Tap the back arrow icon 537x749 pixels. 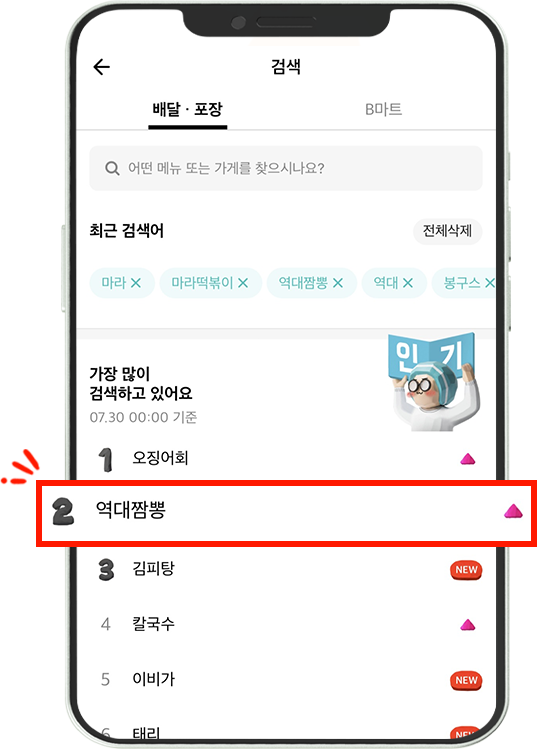tap(102, 67)
